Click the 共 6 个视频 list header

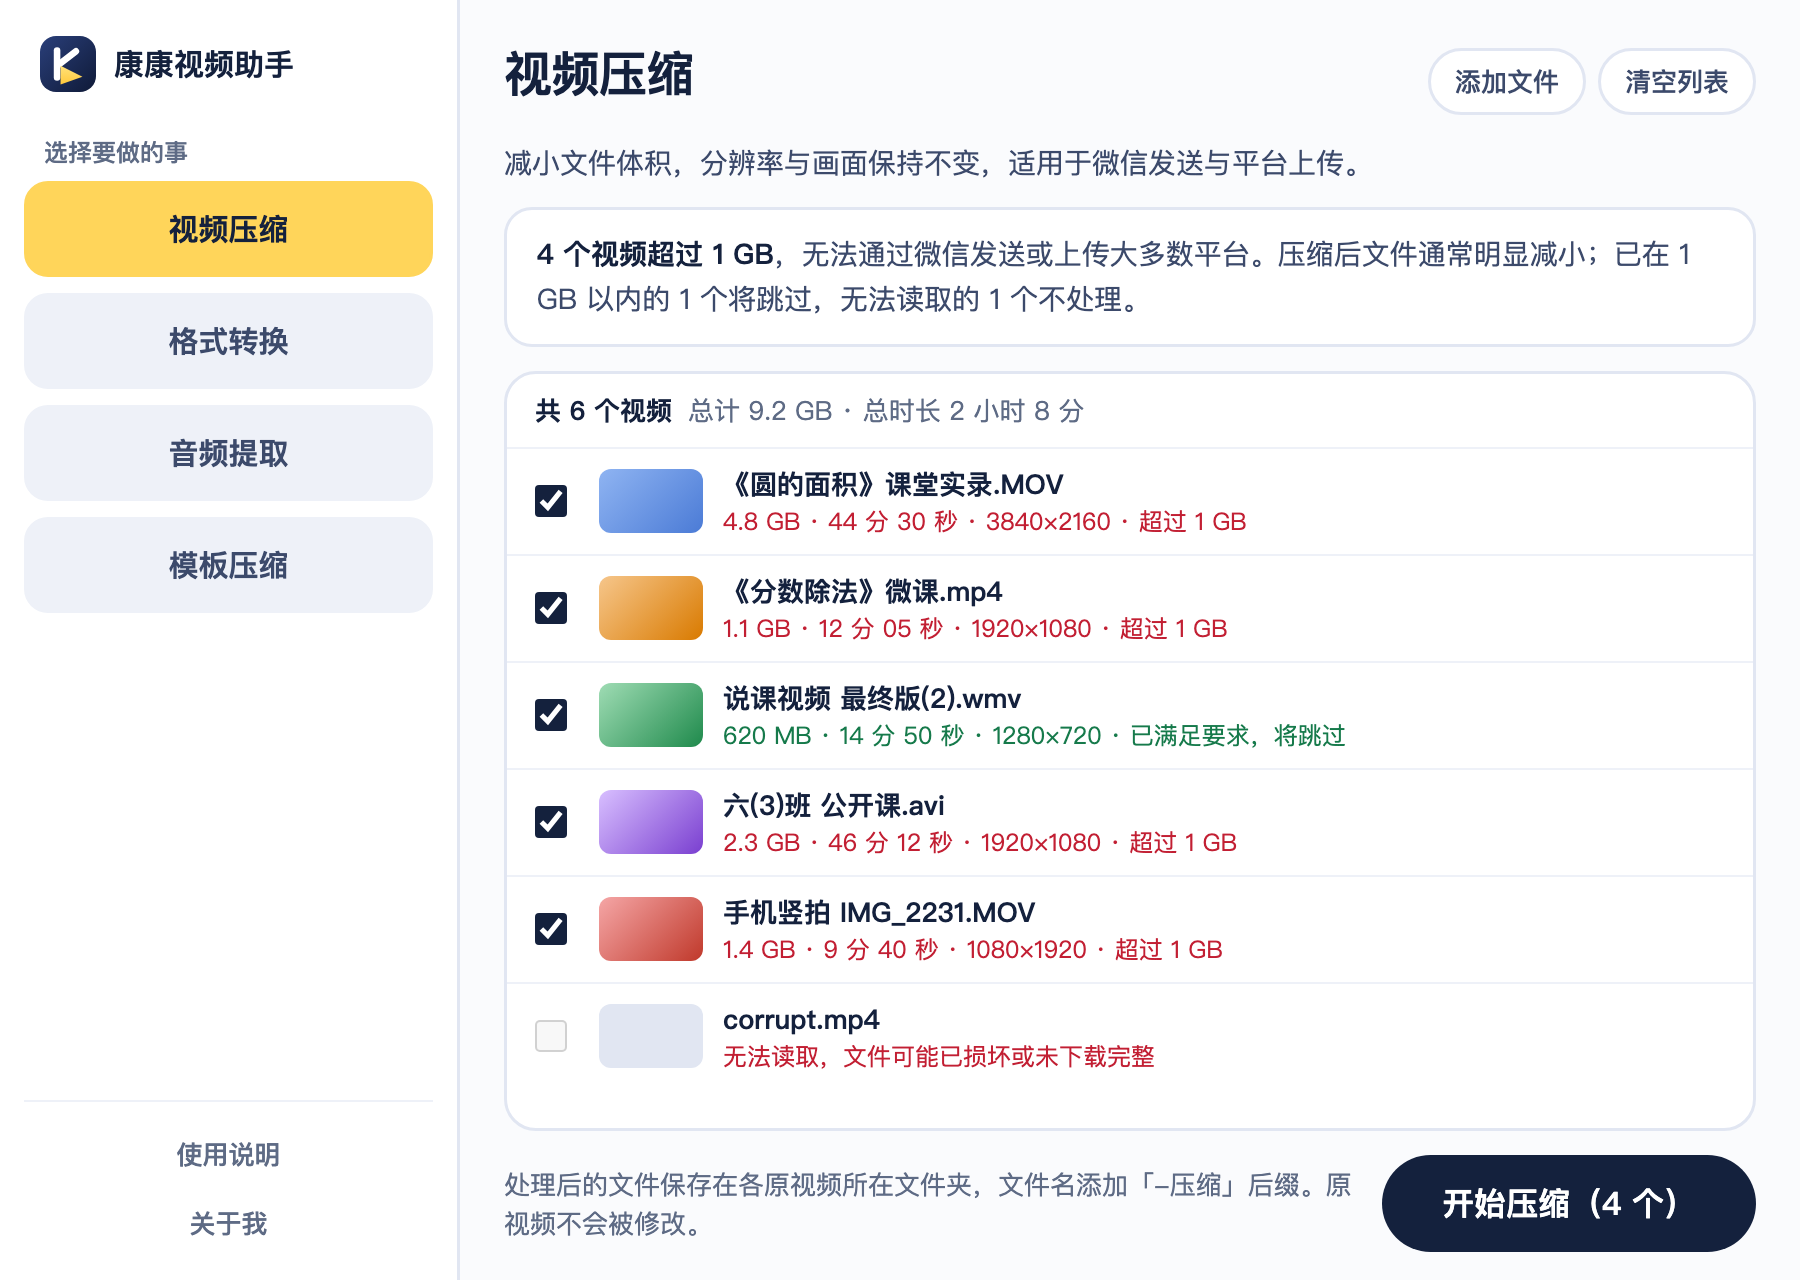coord(603,411)
